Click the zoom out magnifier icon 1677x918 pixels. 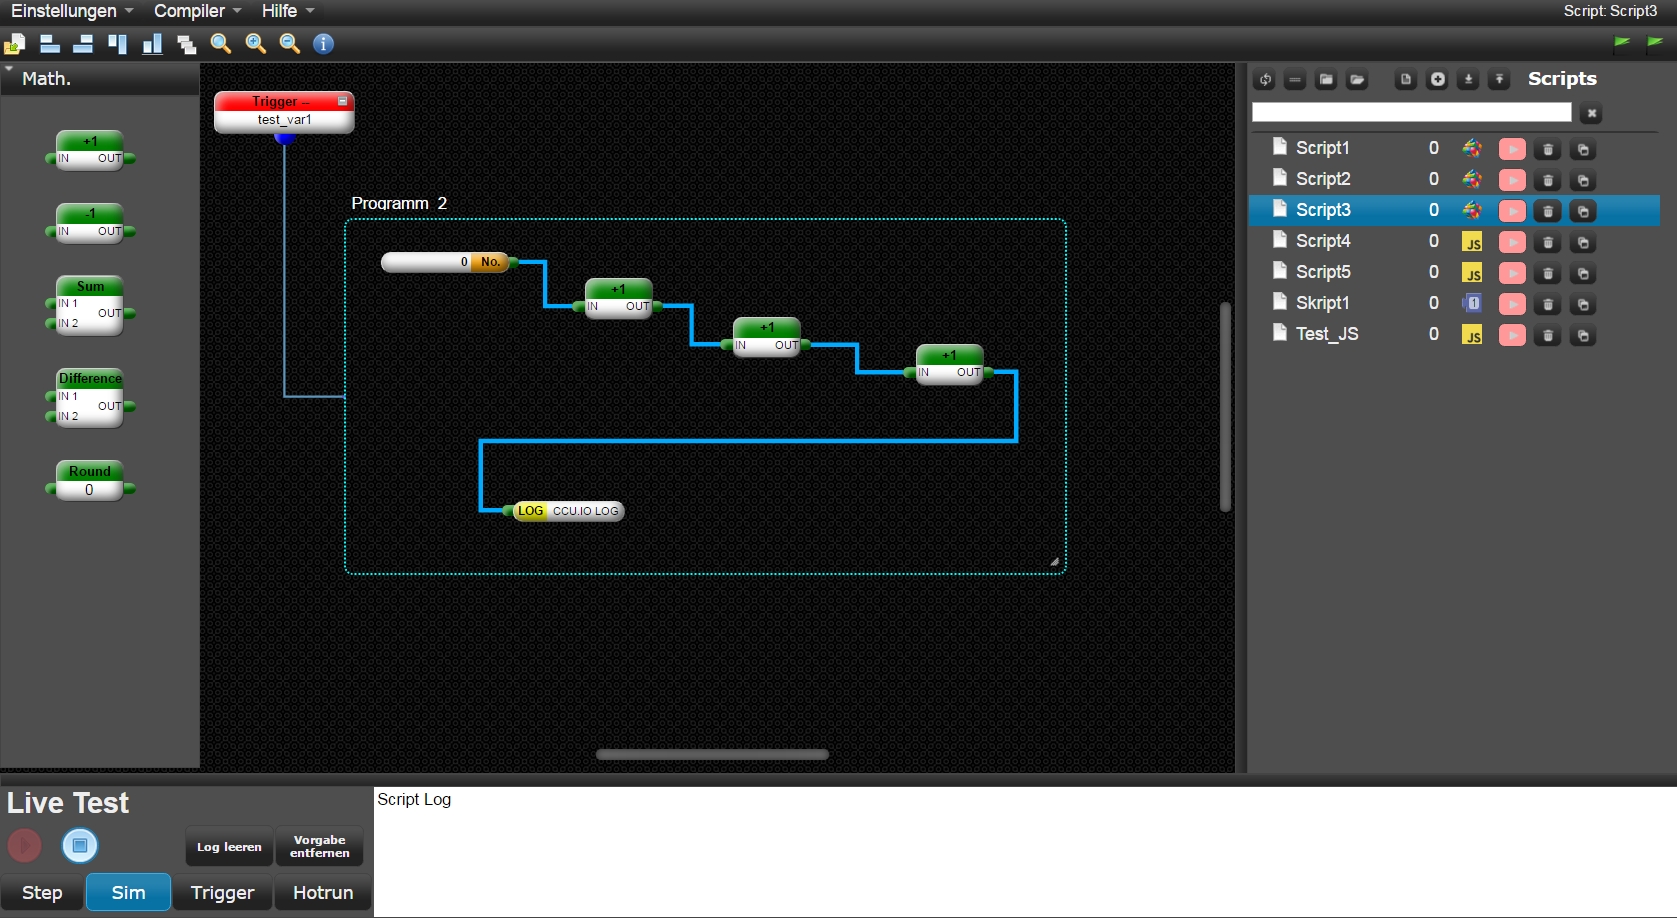pos(290,44)
